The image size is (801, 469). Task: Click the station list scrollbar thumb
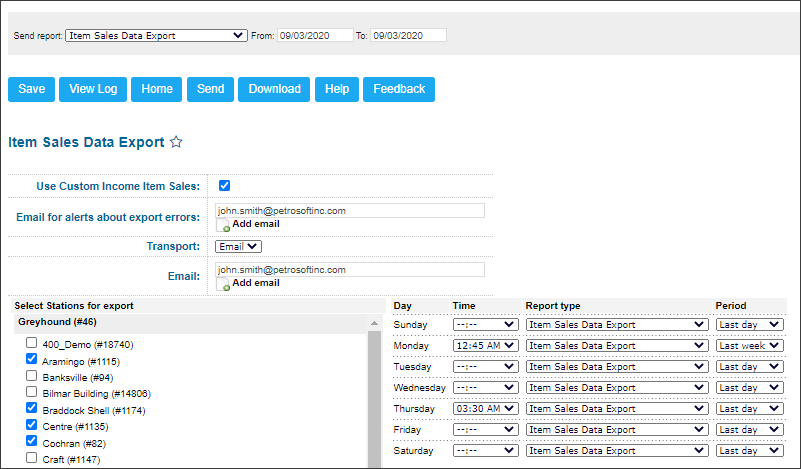pos(374,398)
